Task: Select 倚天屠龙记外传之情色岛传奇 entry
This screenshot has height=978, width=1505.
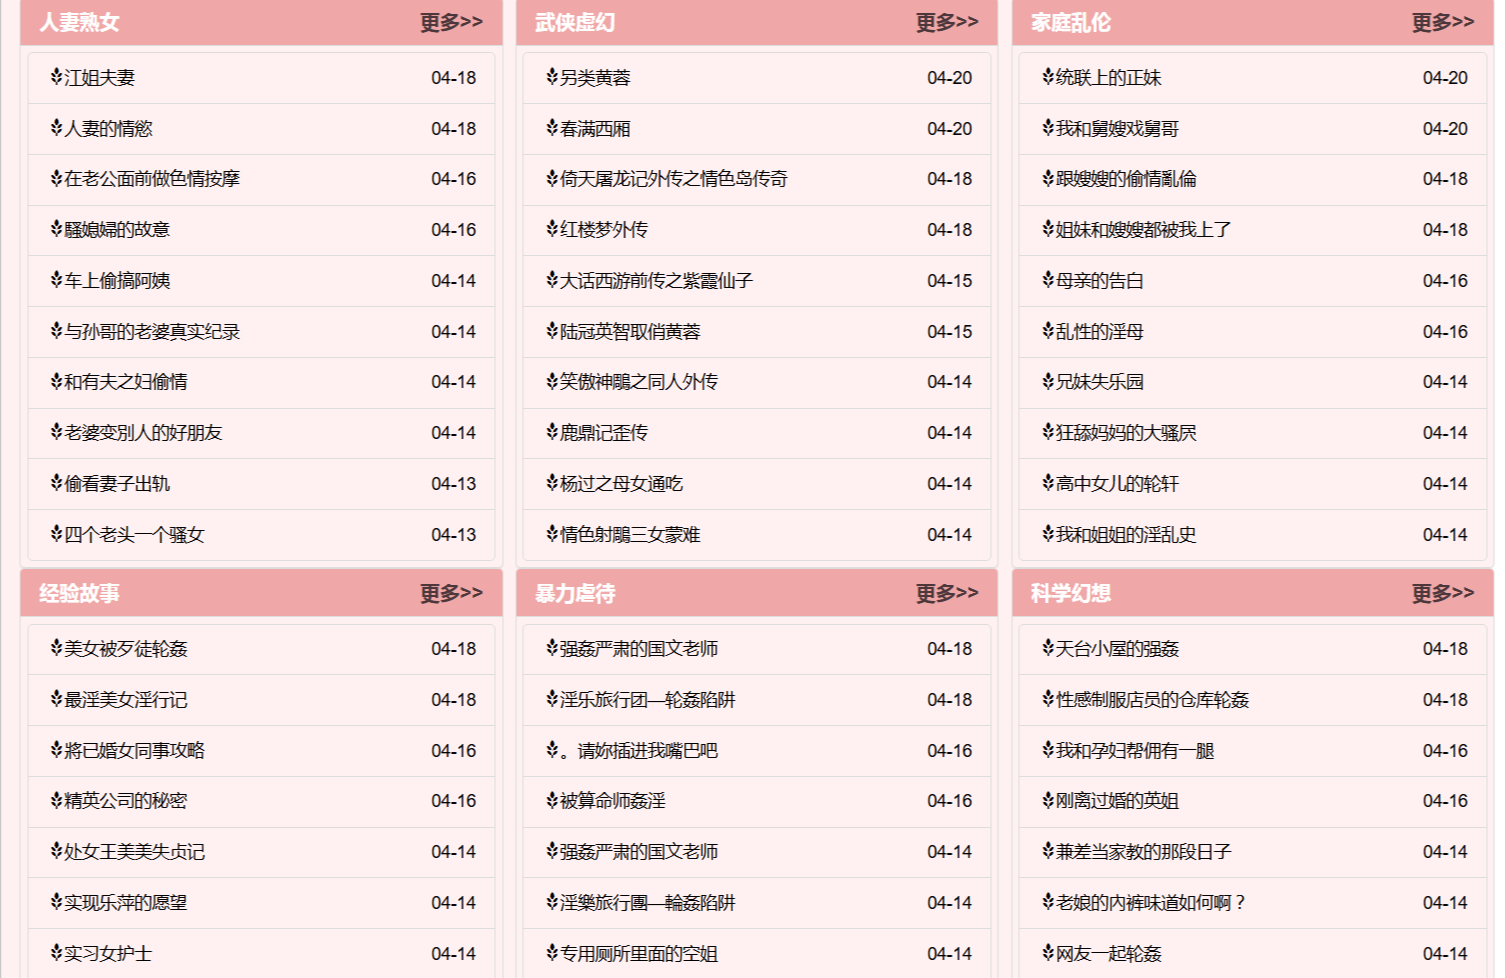Action: click(x=674, y=179)
